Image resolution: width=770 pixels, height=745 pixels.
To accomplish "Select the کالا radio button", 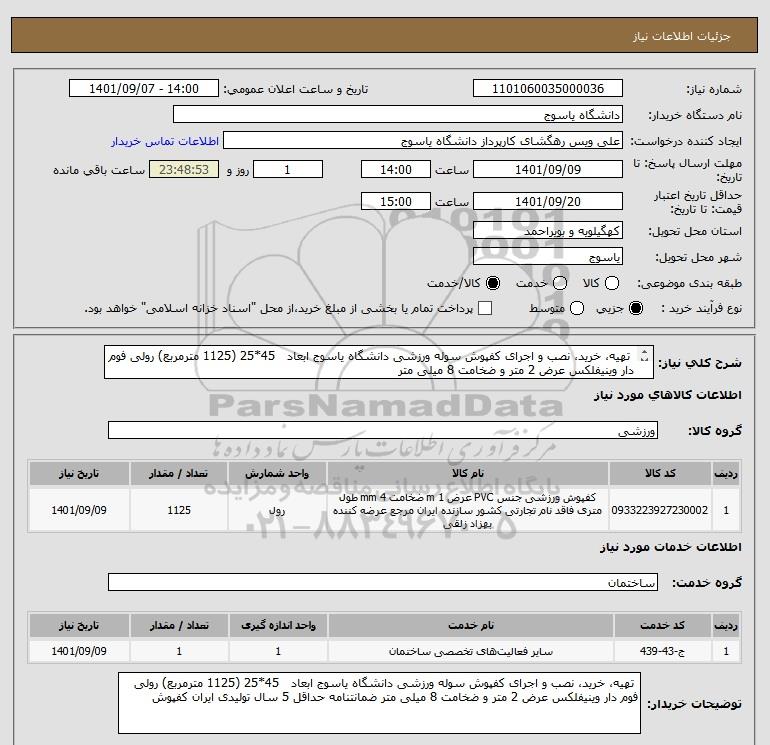I will tap(612, 283).
